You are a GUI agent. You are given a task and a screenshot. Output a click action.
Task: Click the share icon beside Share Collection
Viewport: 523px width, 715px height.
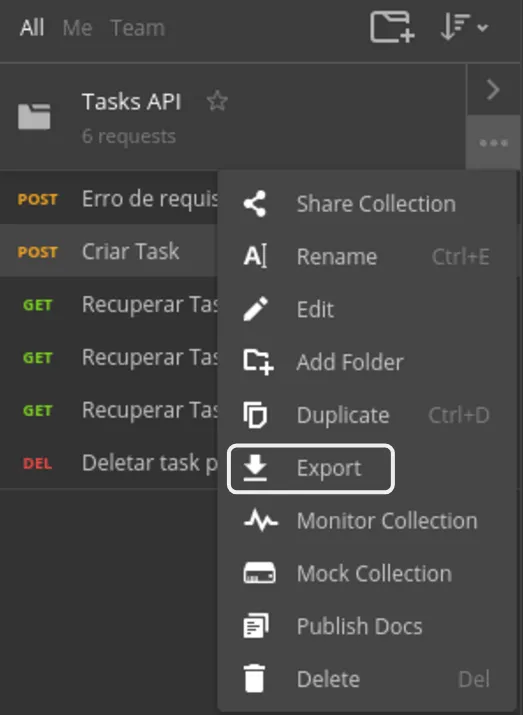[x=255, y=203]
